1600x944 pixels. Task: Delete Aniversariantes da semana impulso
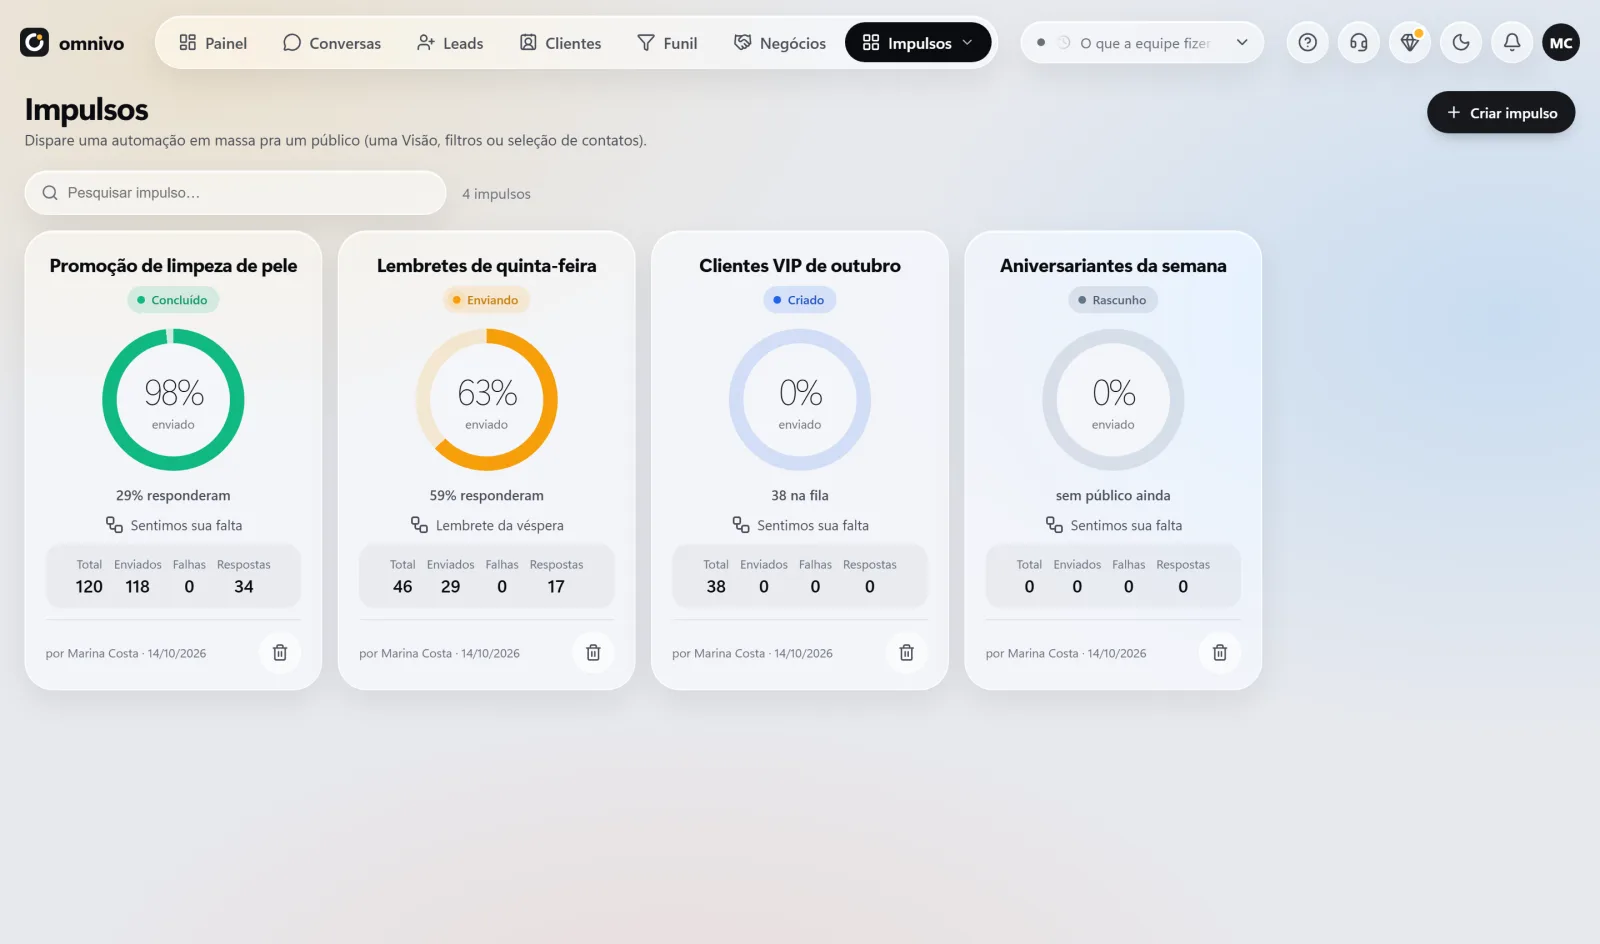click(x=1220, y=652)
